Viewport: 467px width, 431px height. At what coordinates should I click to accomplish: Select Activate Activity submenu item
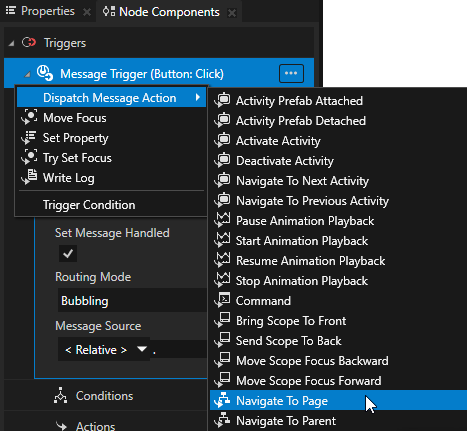pos(338,140)
